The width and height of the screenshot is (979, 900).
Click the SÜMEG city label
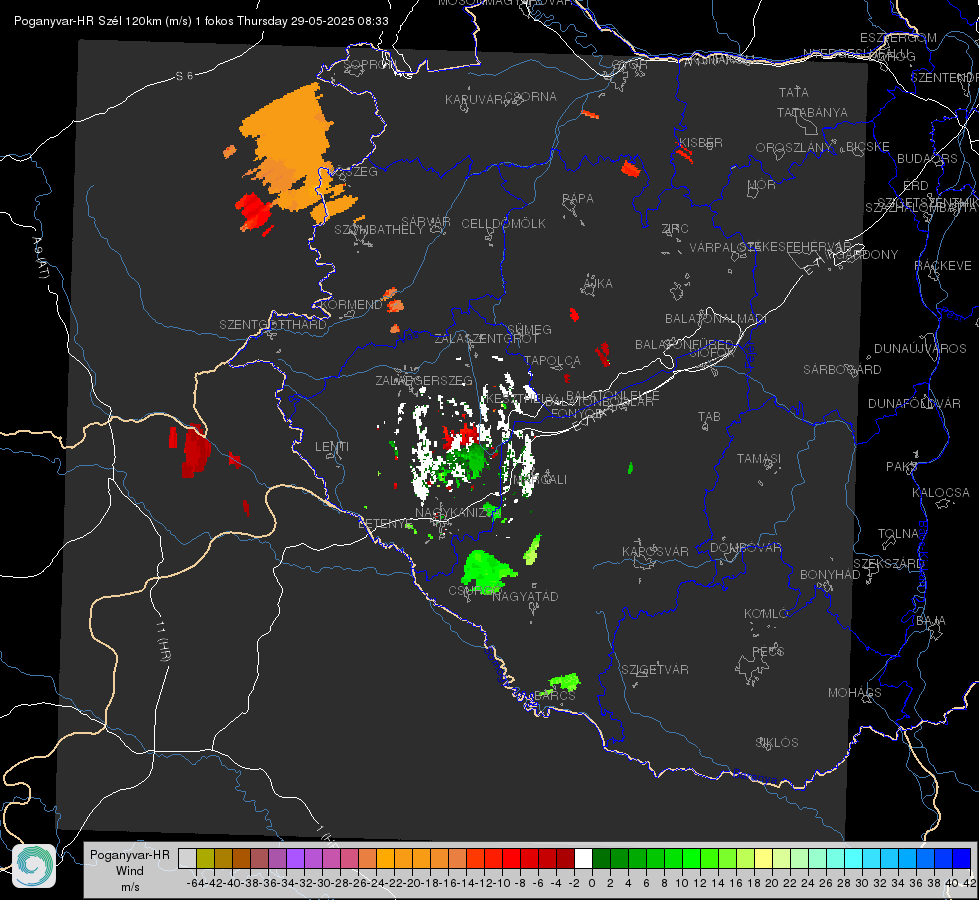coord(529,330)
